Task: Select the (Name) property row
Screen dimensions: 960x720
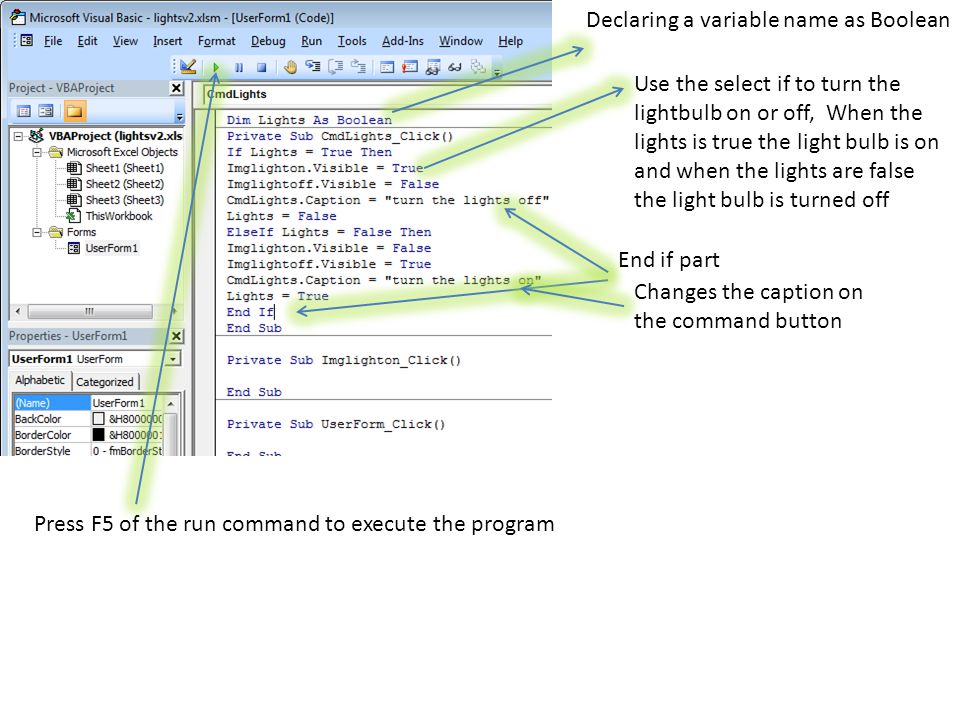Action: coord(89,403)
